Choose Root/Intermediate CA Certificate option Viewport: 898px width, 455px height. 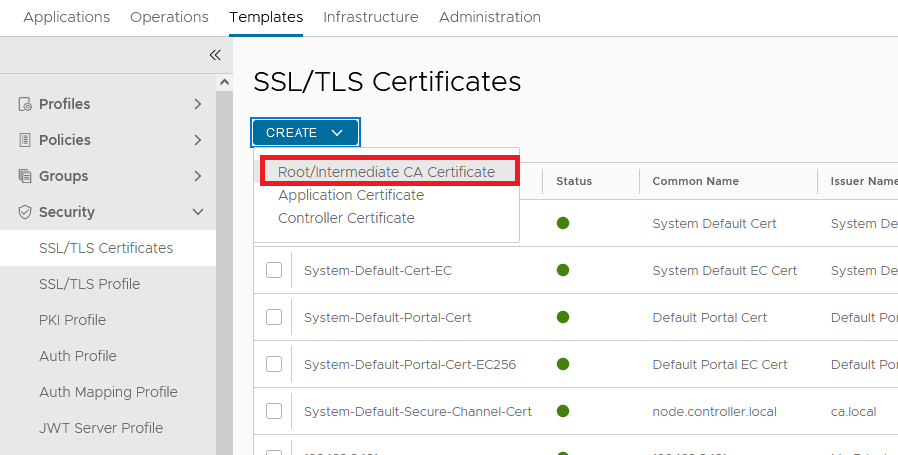pyautogui.click(x=386, y=172)
